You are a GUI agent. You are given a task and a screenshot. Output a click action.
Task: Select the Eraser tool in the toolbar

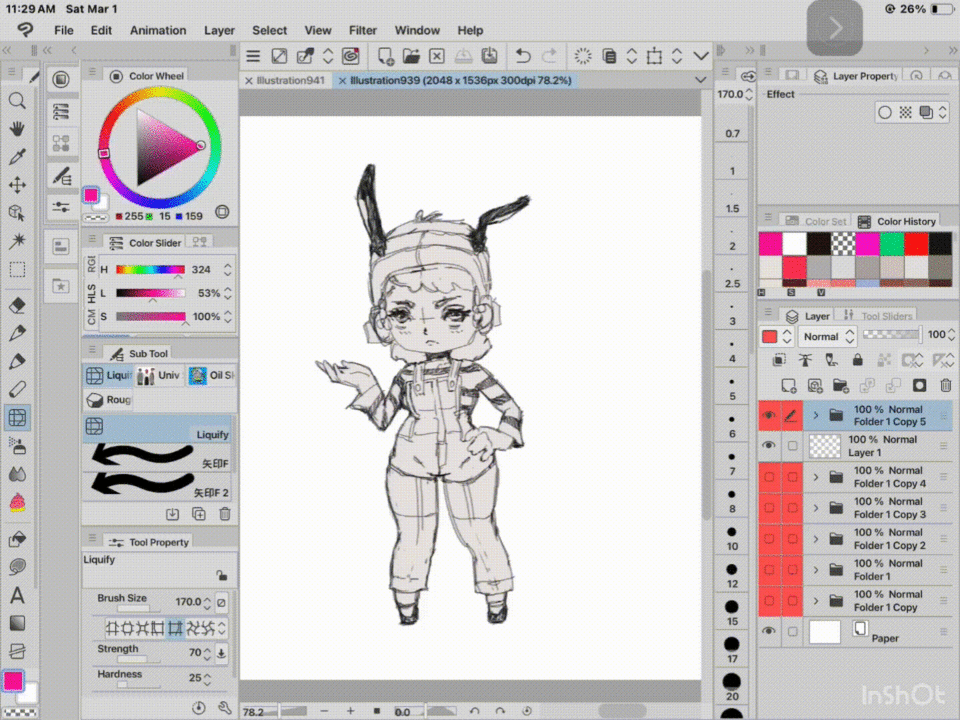coord(17,305)
